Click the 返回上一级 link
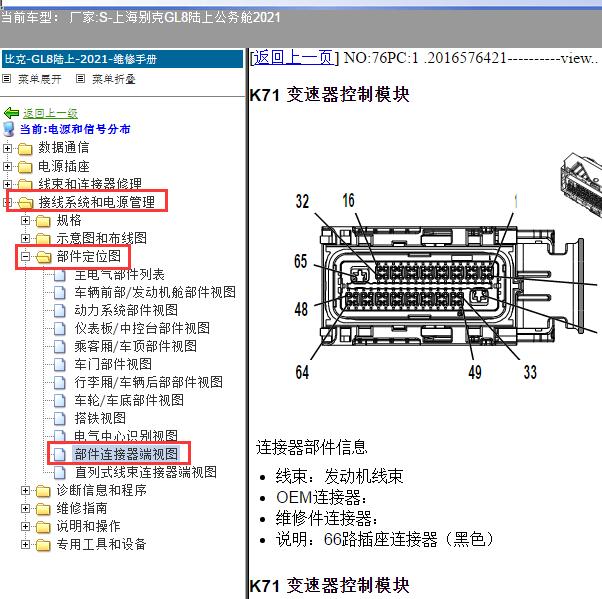The width and height of the screenshot is (602, 599). click(50, 113)
